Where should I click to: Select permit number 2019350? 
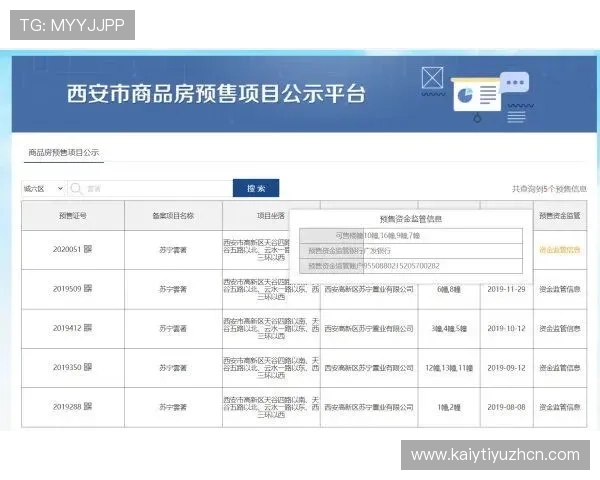coord(67,367)
